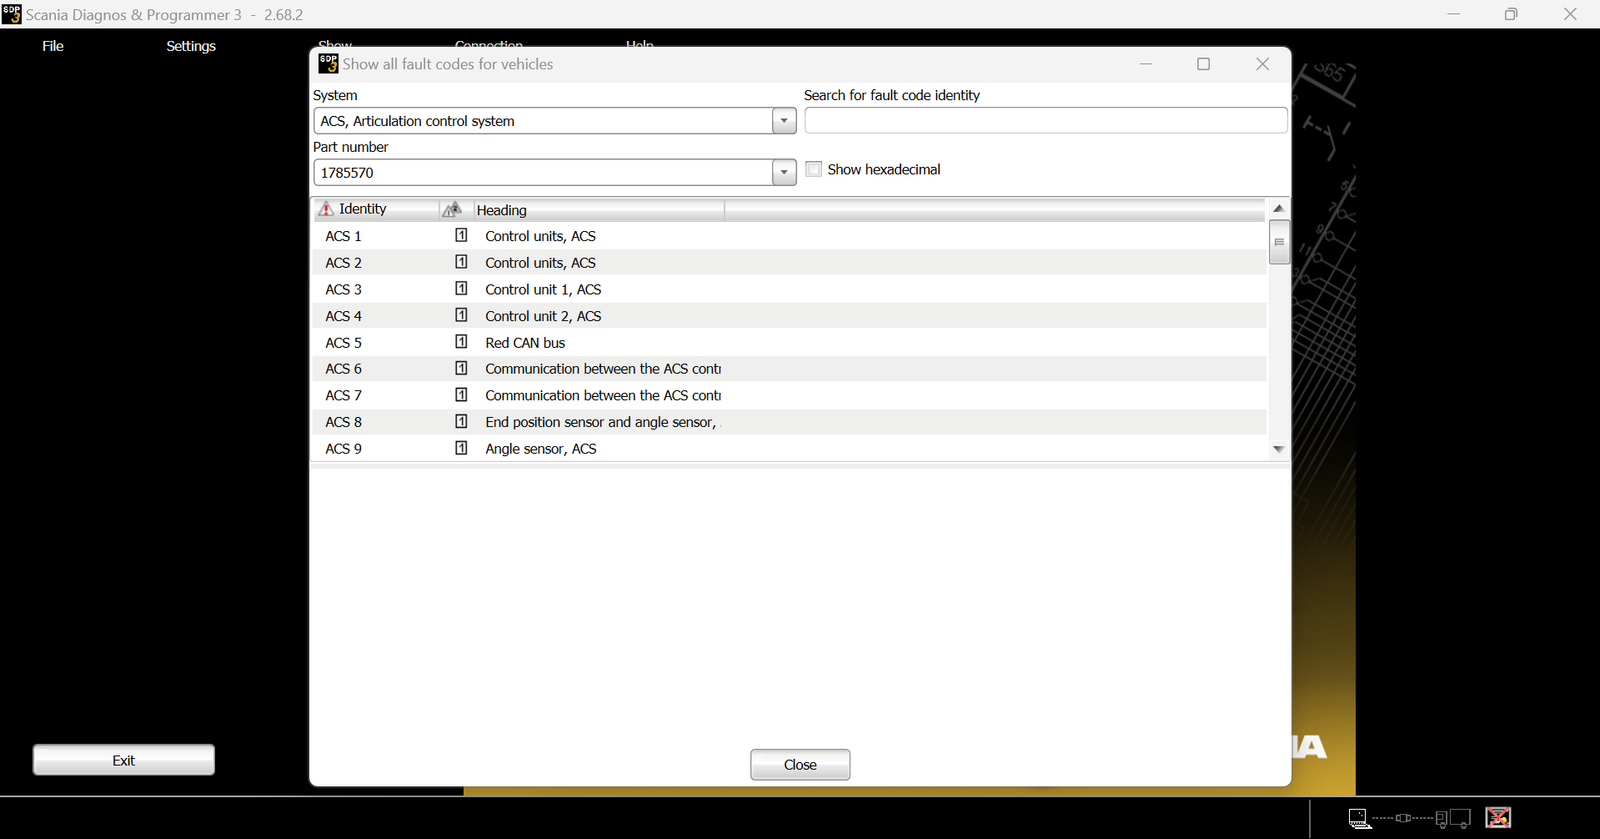Click the double warning triangle column header icon

pyautogui.click(x=452, y=209)
